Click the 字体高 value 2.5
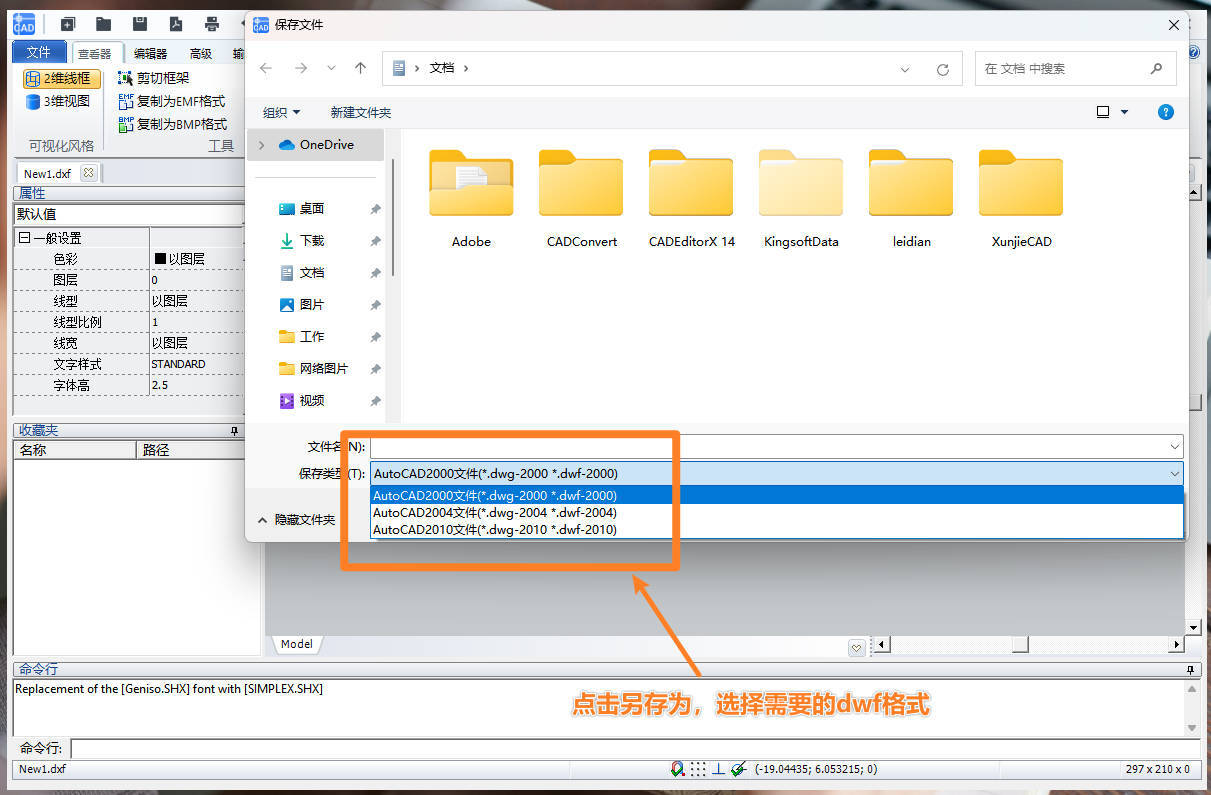This screenshot has height=795, width=1211. pyautogui.click(x=196, y=385)
